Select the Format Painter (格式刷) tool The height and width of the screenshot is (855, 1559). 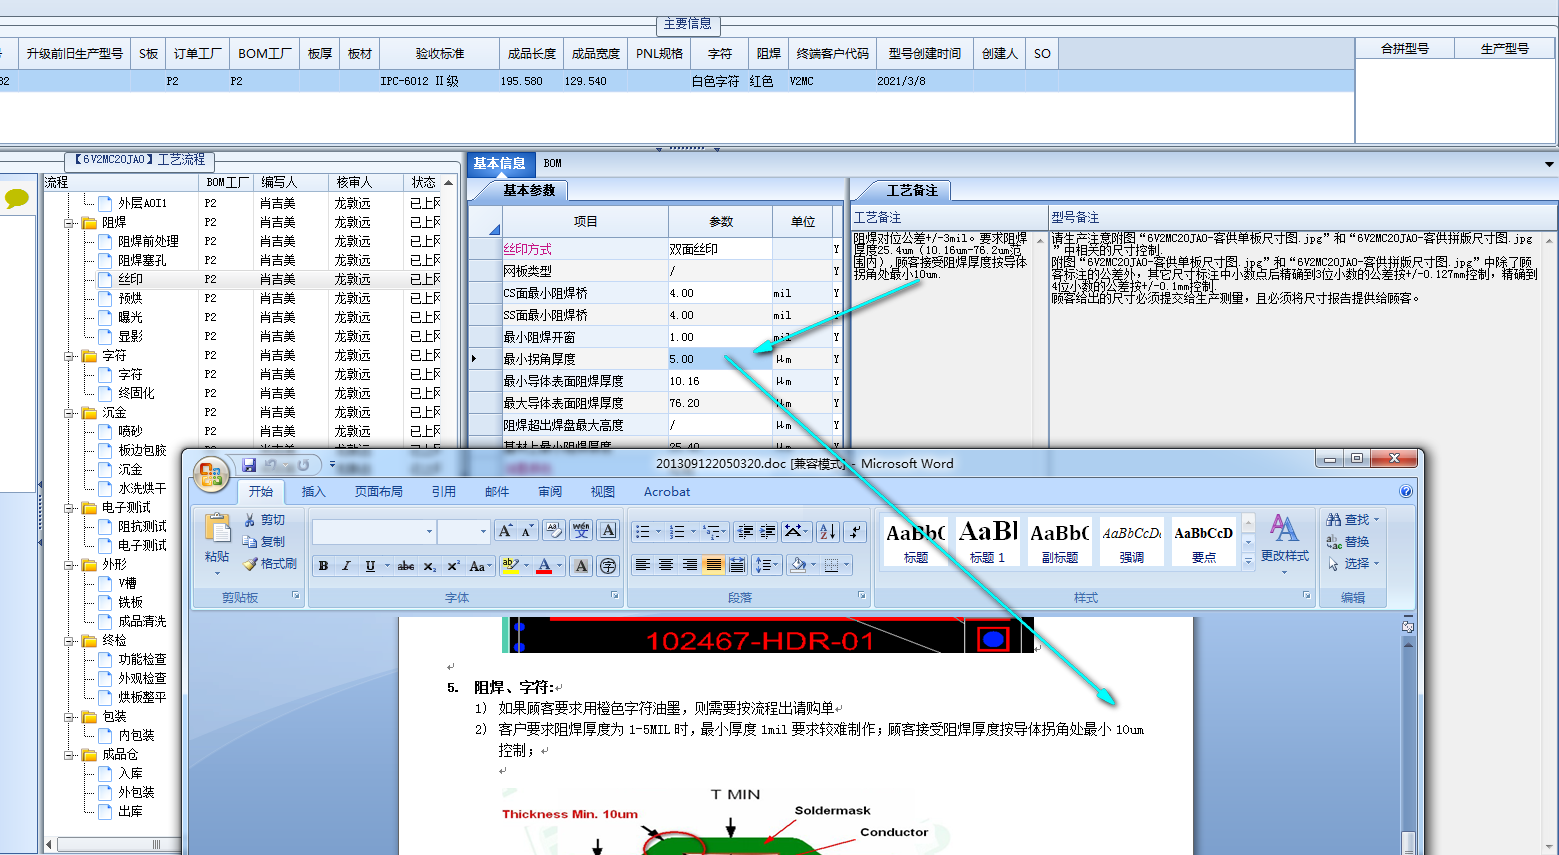tap(270, 564)
